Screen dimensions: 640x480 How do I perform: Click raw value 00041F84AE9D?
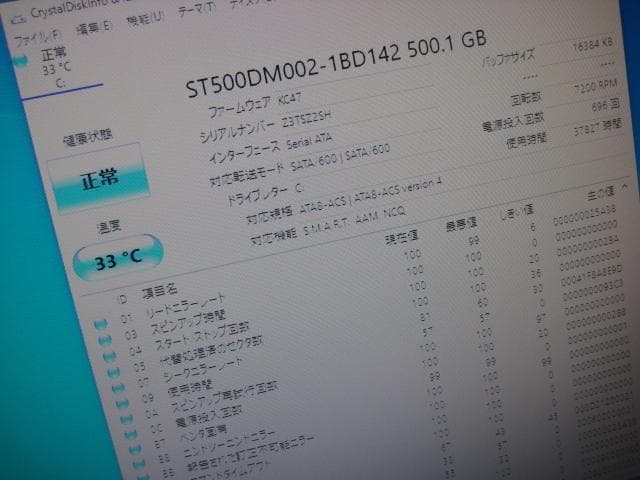[591, 276]
